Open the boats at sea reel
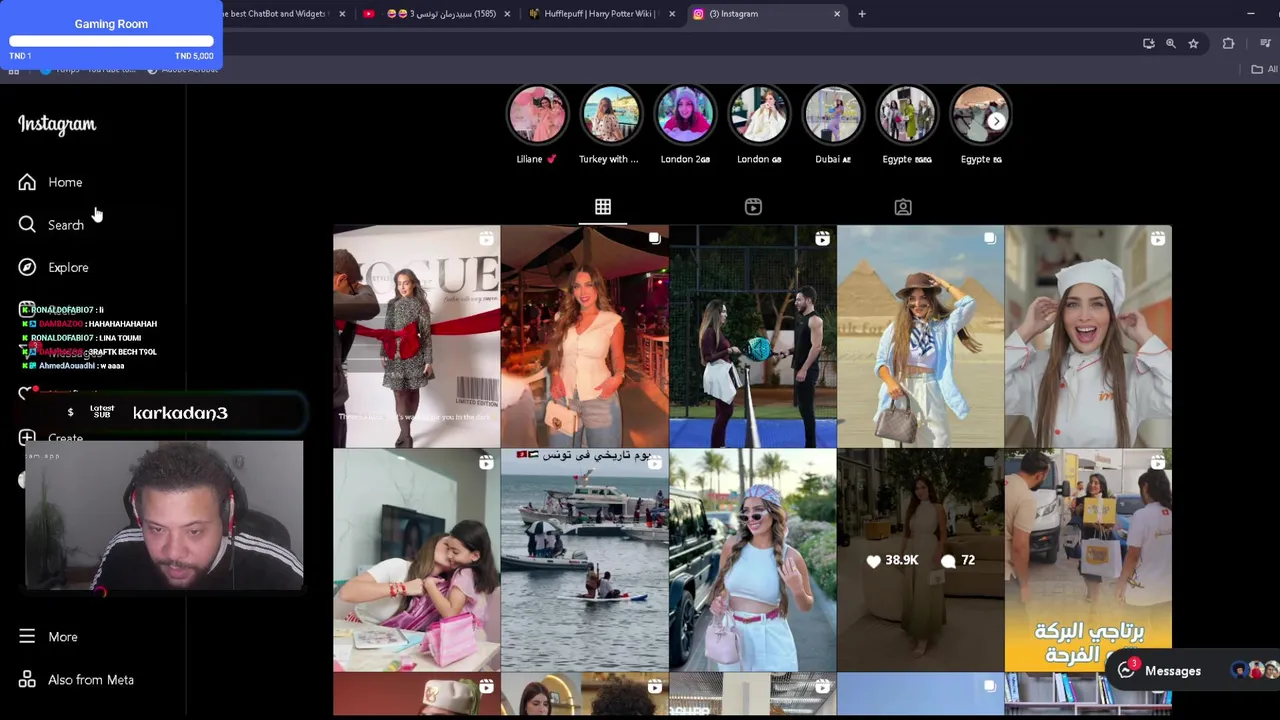 tap(584, 560)
